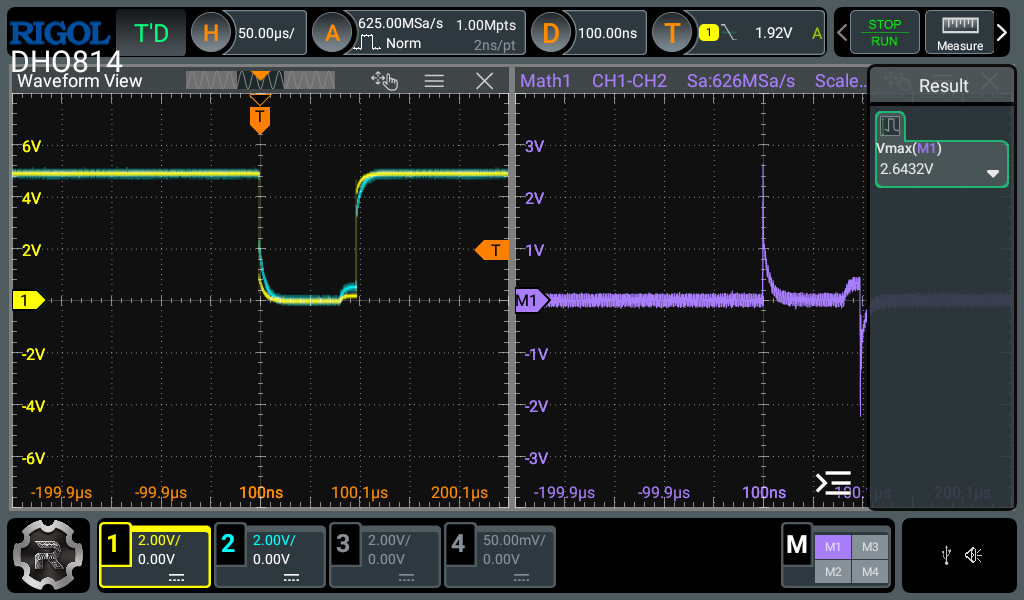Toggle channel 1 on or off
This screenshot has height=600, width=1024.
click(x=113, y=544)
